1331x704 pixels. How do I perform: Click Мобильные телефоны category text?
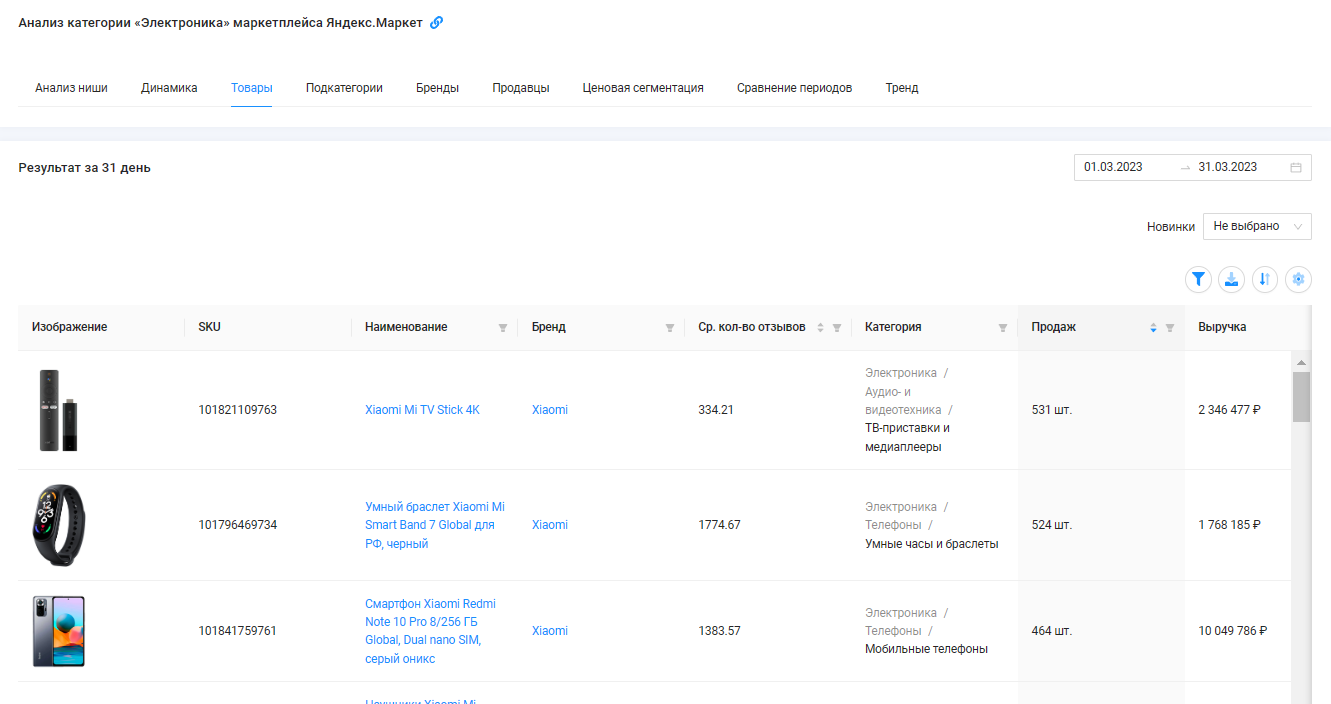[926, 649]
